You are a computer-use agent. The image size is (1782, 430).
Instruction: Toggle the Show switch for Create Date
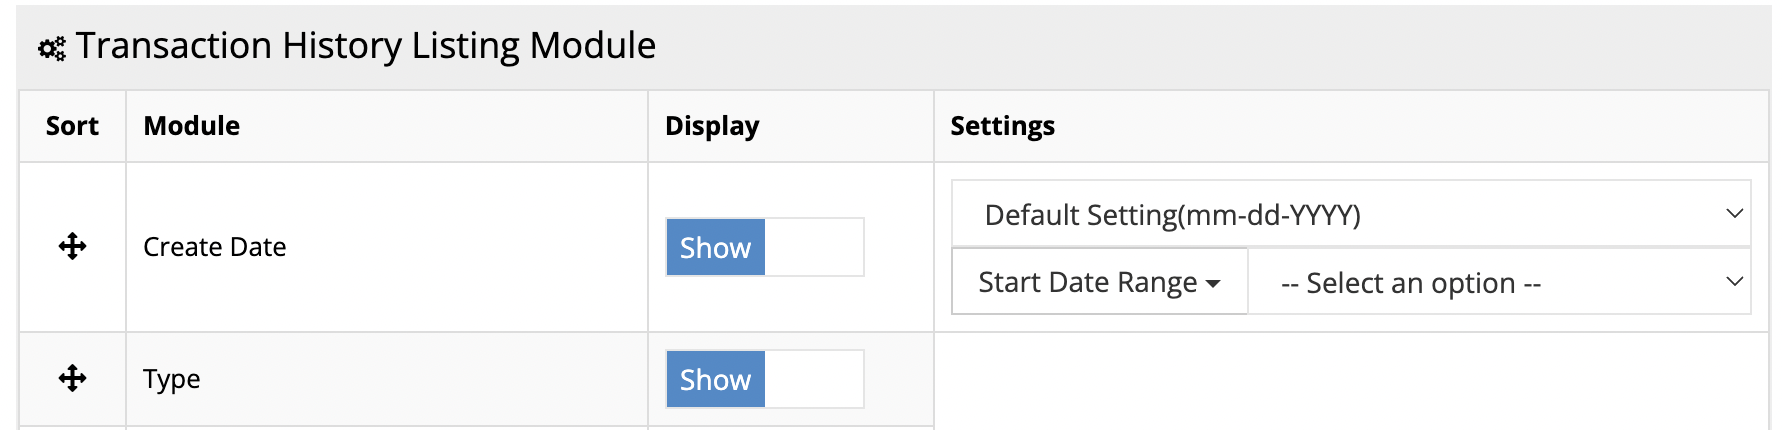pyautogui.click(x=716, y=247)
